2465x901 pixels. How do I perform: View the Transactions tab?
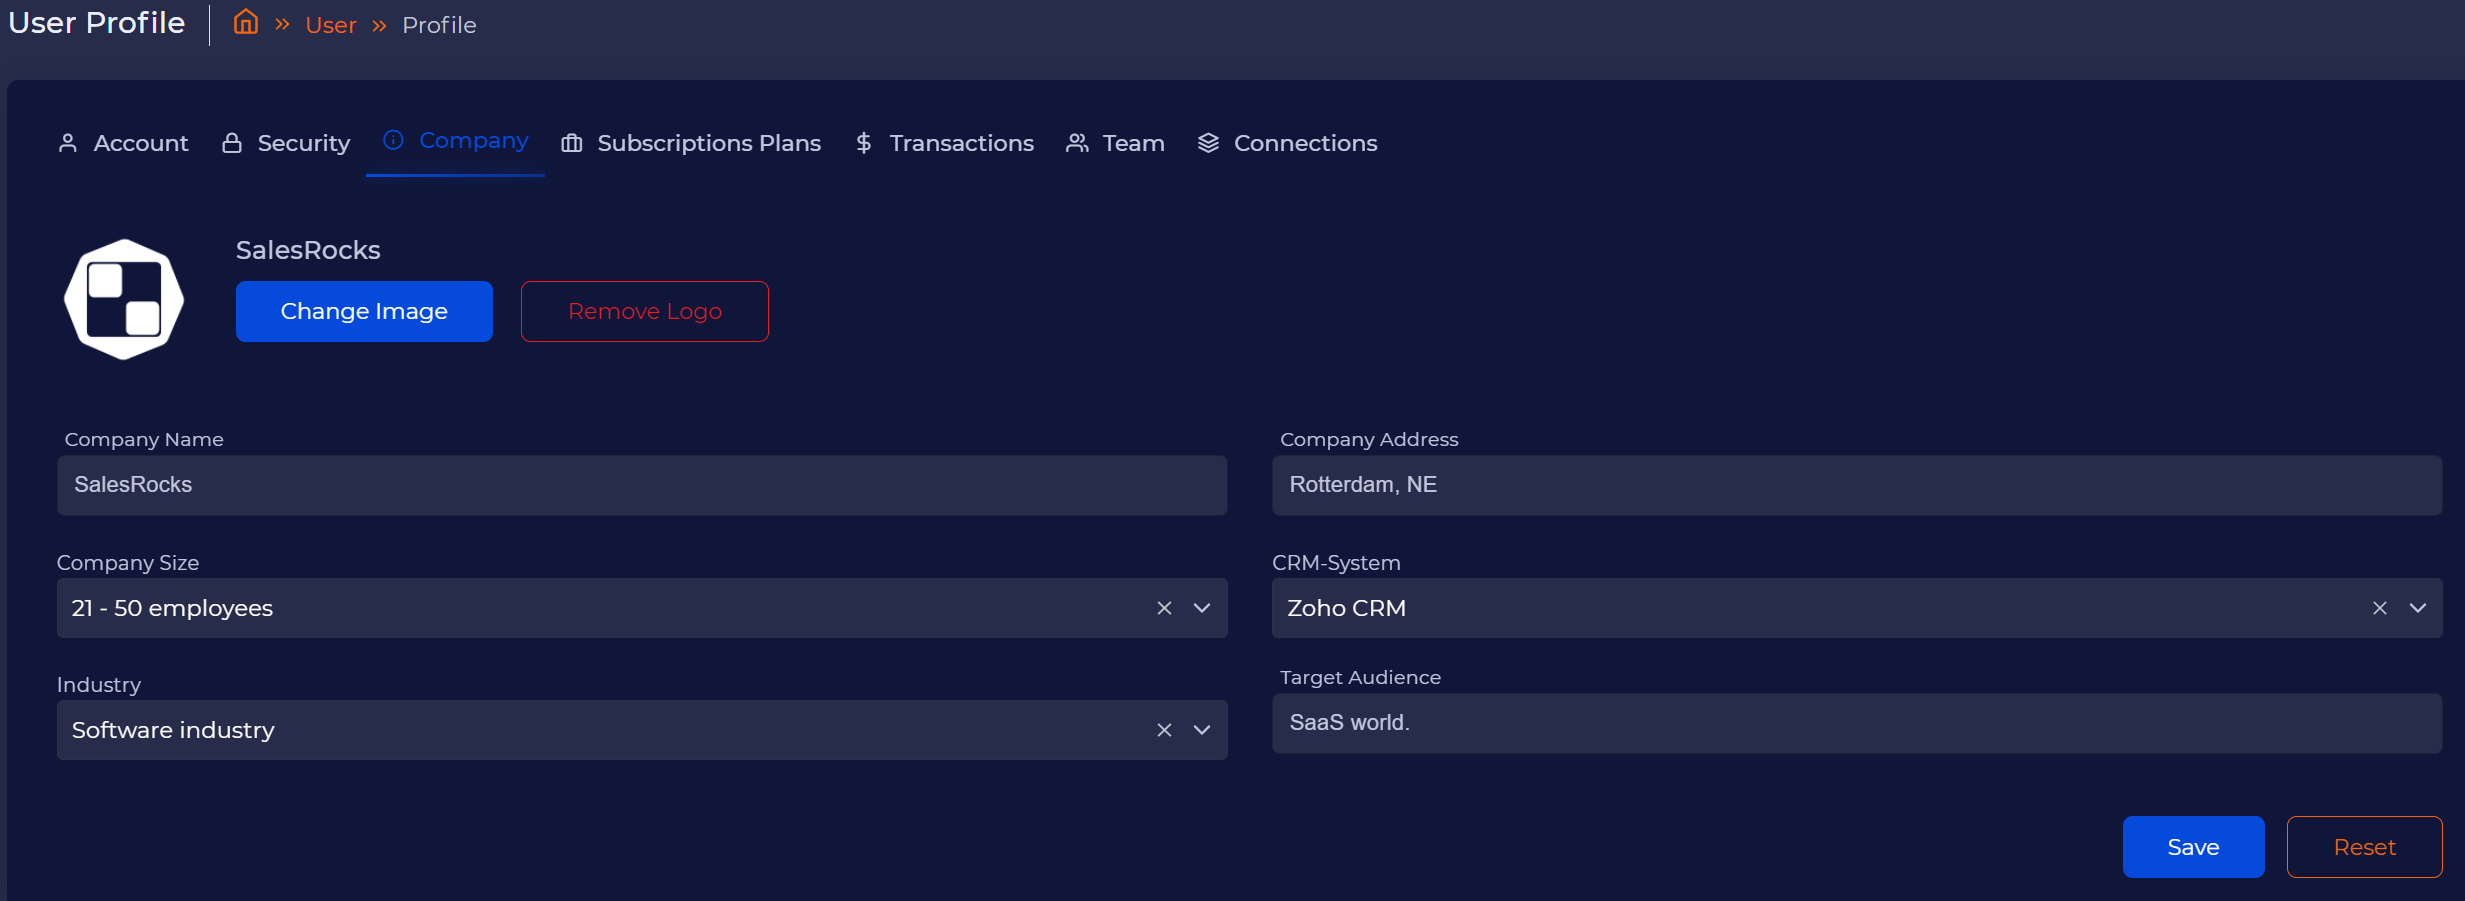coord(944,143)
